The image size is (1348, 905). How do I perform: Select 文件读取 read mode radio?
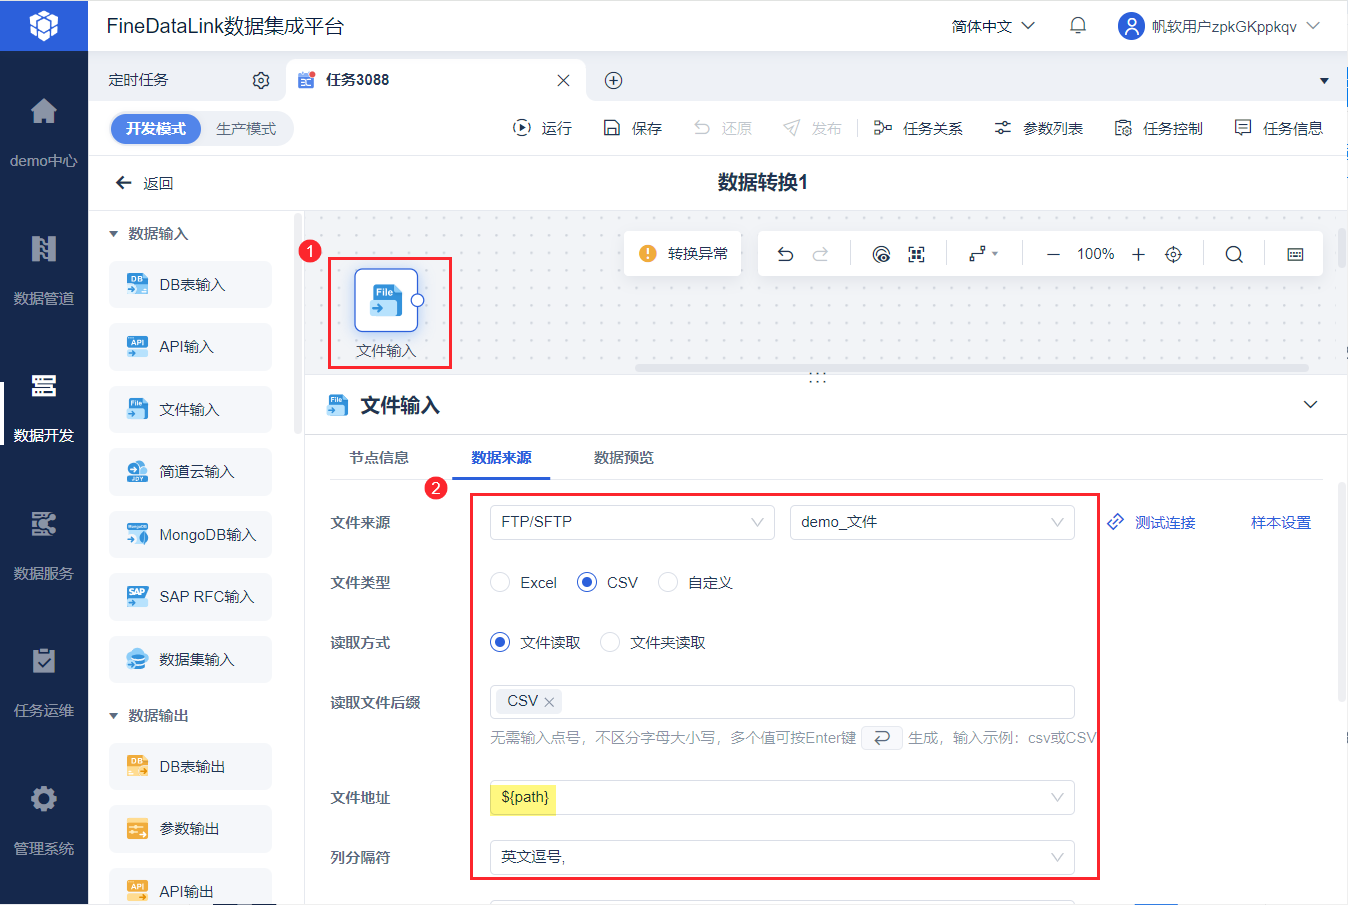[500, 642]
